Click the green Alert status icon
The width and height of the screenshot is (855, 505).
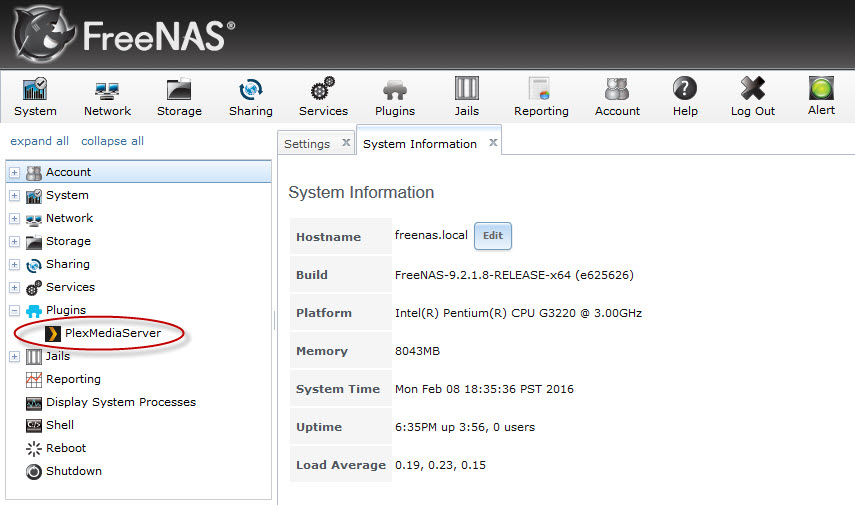click(x=821, y=88)
